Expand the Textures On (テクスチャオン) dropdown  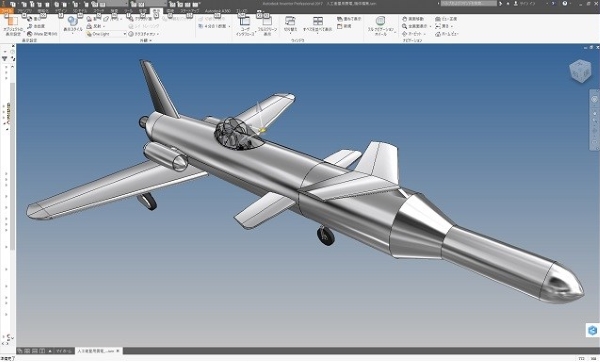(144, 34)
